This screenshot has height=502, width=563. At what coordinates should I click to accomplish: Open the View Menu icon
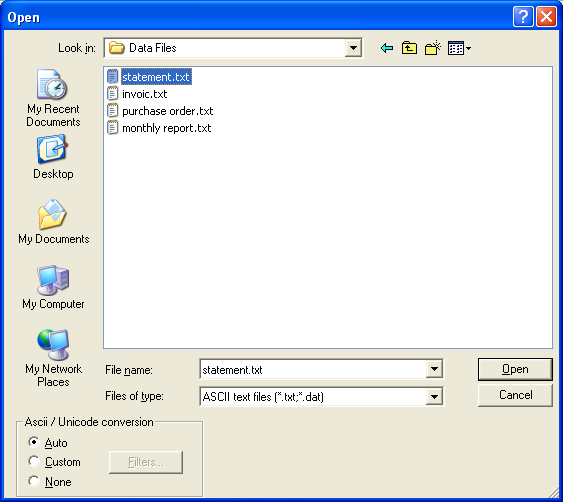[x=459, y=48]
